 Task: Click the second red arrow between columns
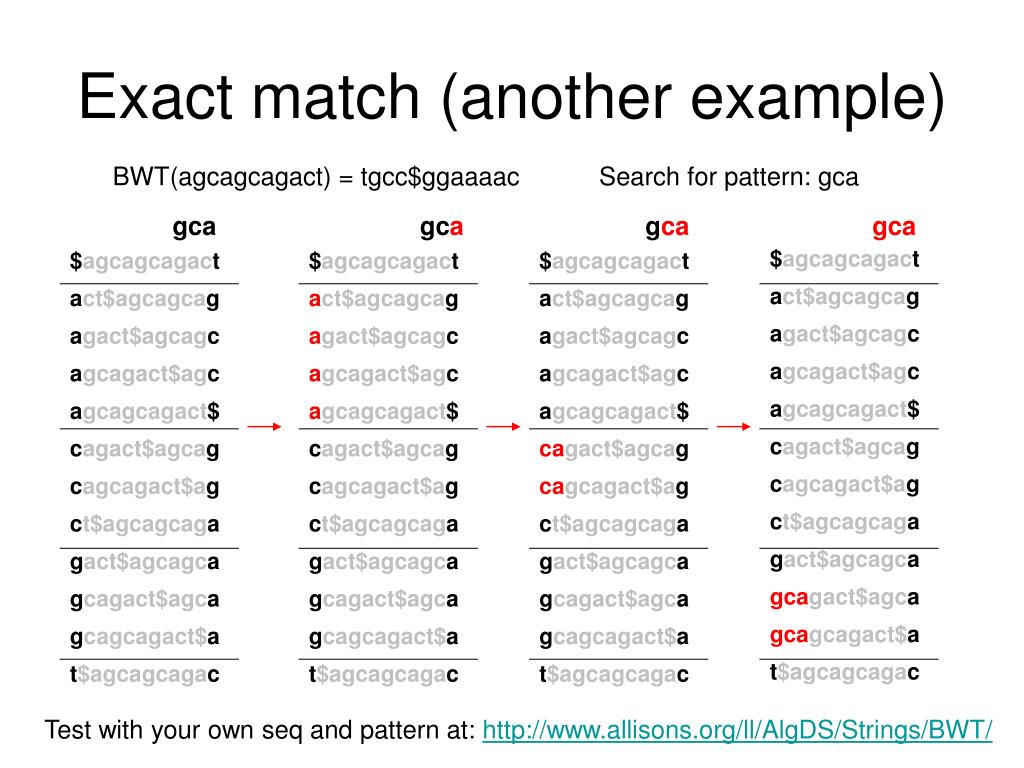(504, 426)
